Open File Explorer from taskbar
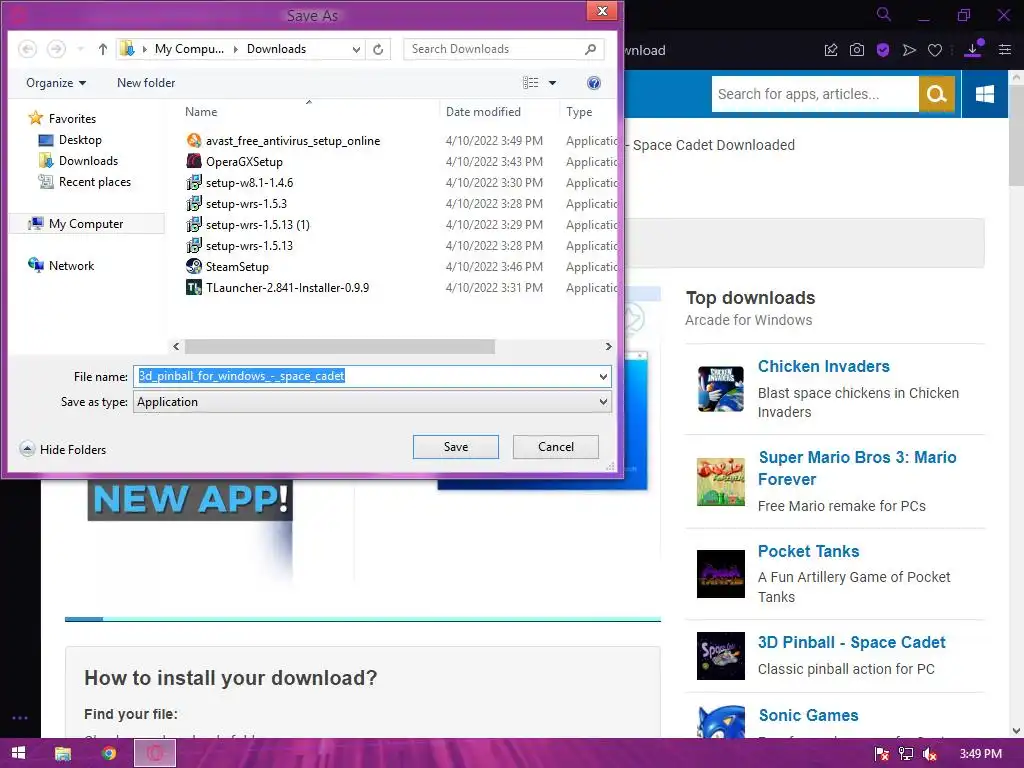Screen dimensions: 1024x768 pos(63,754)
